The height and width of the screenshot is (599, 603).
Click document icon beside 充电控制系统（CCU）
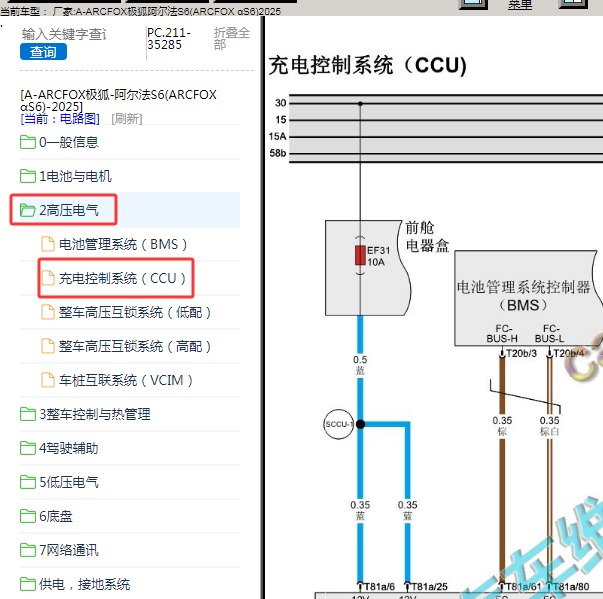coord(48,278)
